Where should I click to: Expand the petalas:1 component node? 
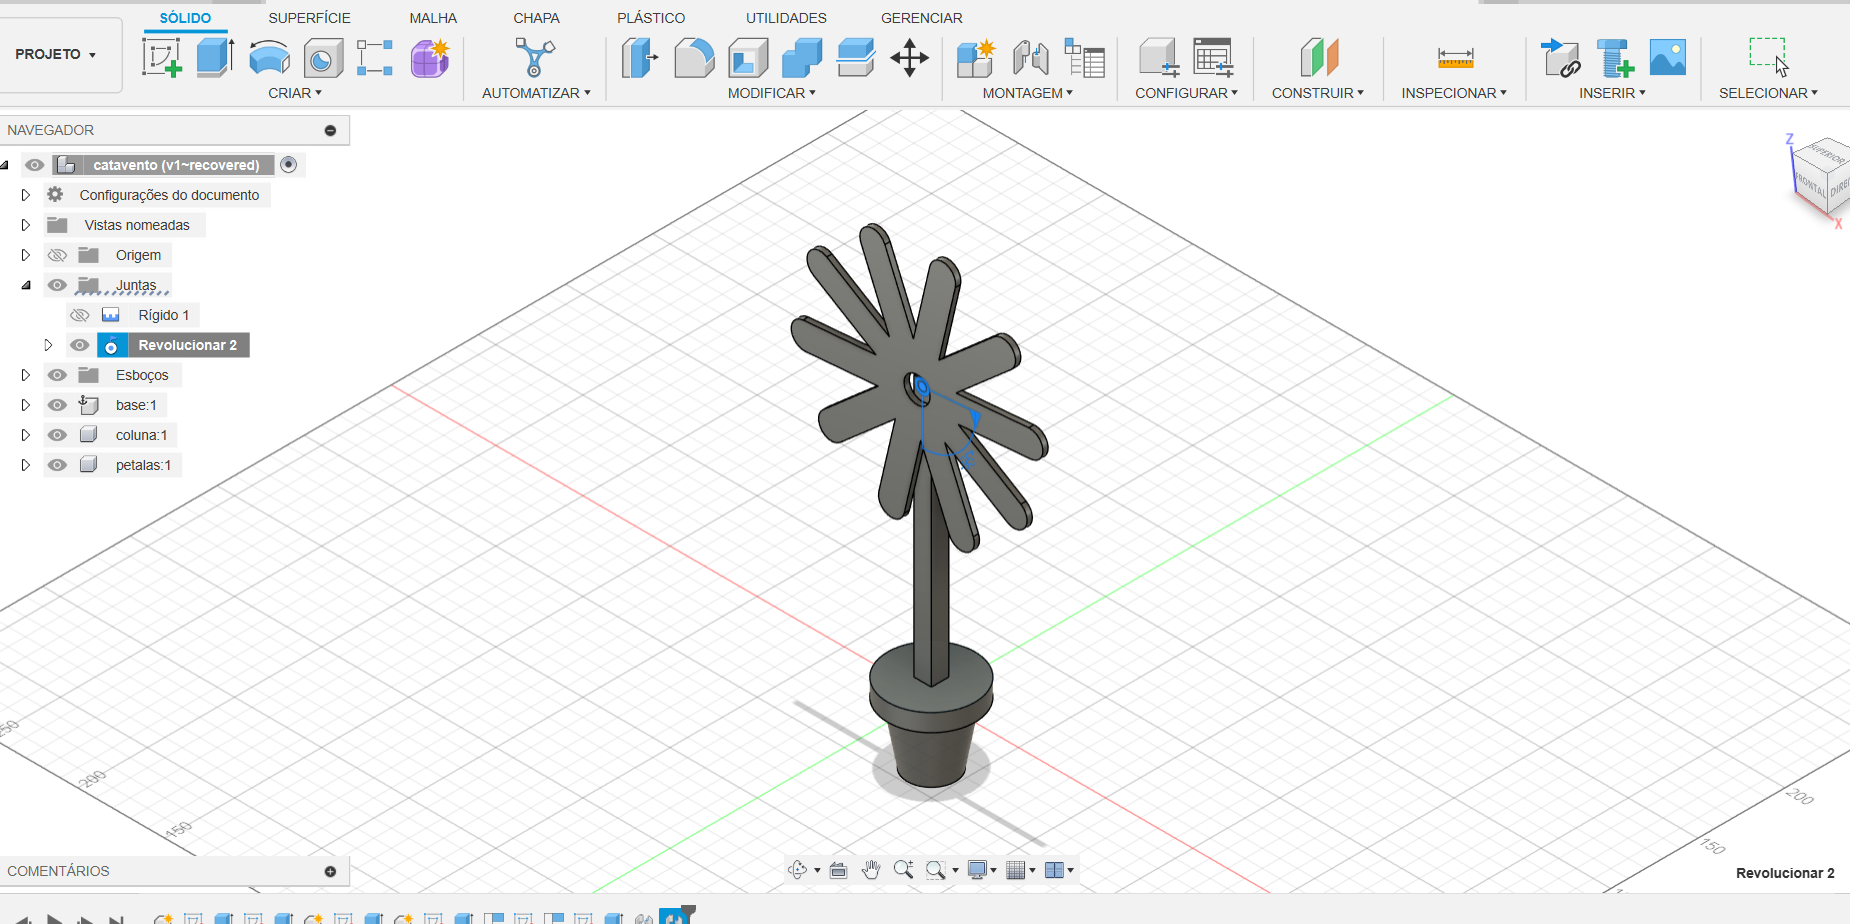coord(26,465)
